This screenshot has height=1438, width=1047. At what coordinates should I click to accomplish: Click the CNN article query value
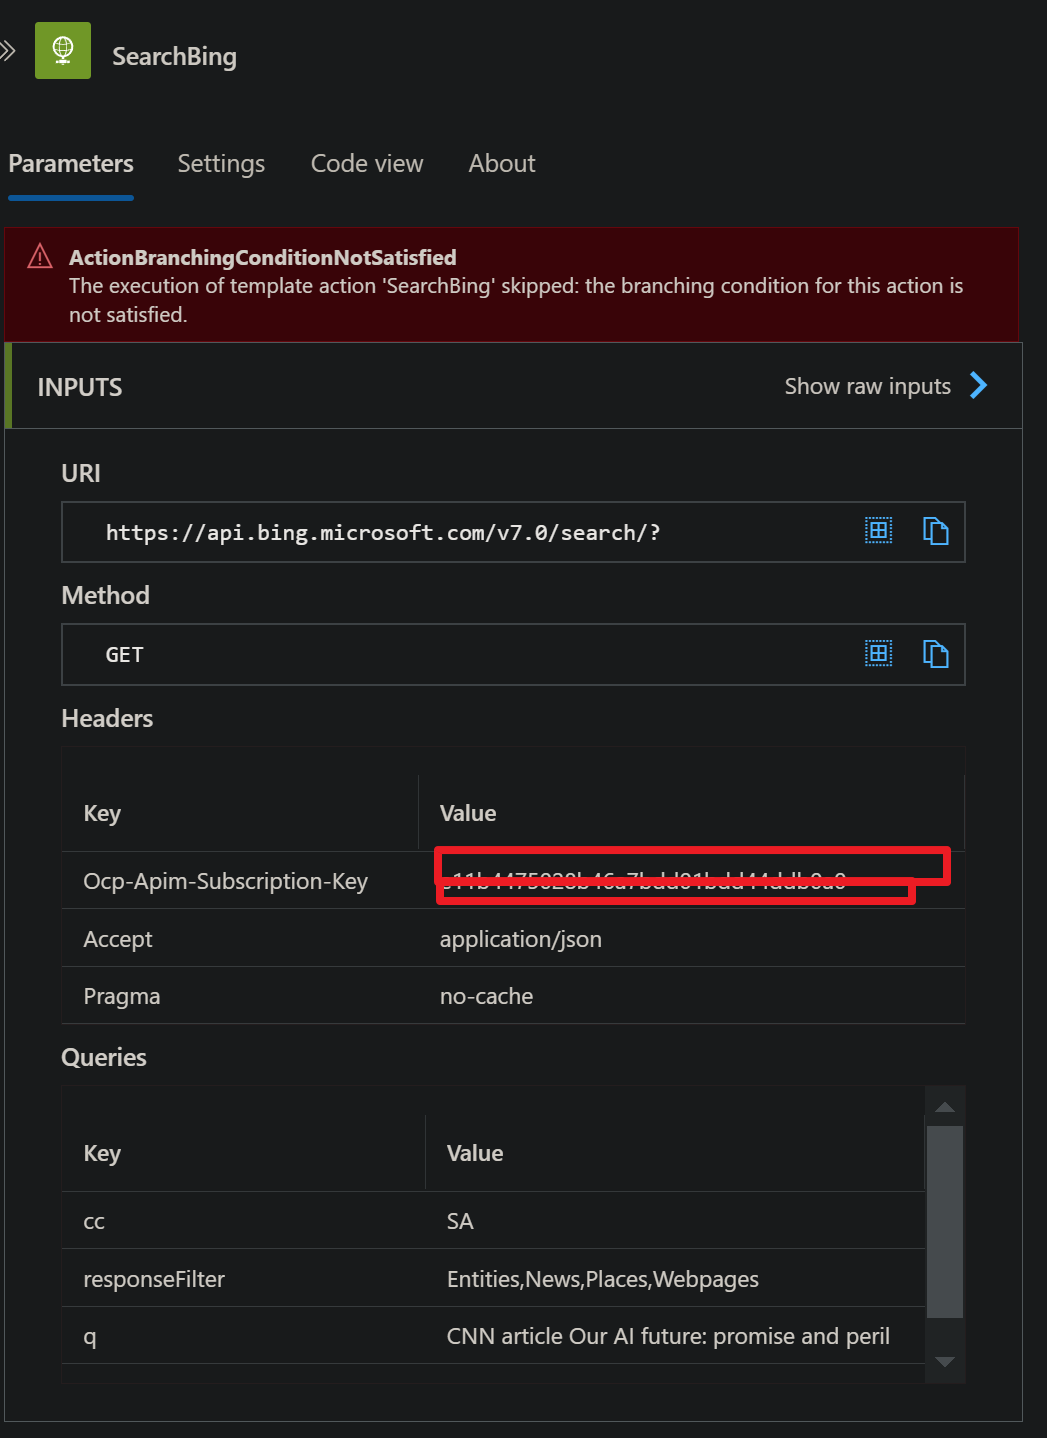(x=668, y=1336)
